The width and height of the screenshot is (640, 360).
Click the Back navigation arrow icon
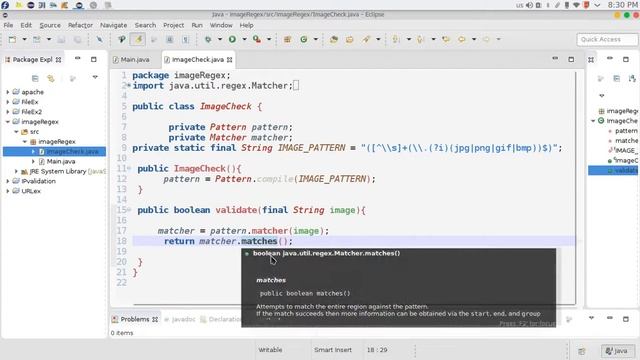pyautogui.click(x=462, y=40)
